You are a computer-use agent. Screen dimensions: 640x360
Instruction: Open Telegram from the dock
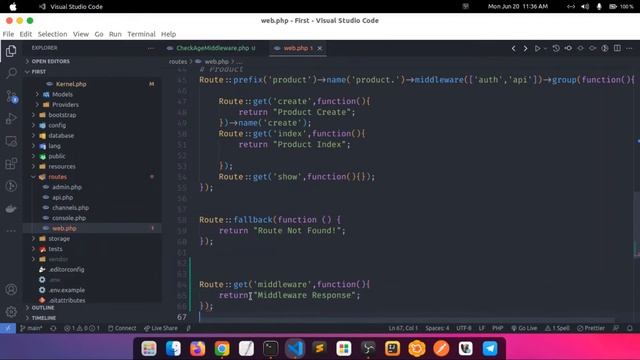pyautogui.click(x=490, y=349)
